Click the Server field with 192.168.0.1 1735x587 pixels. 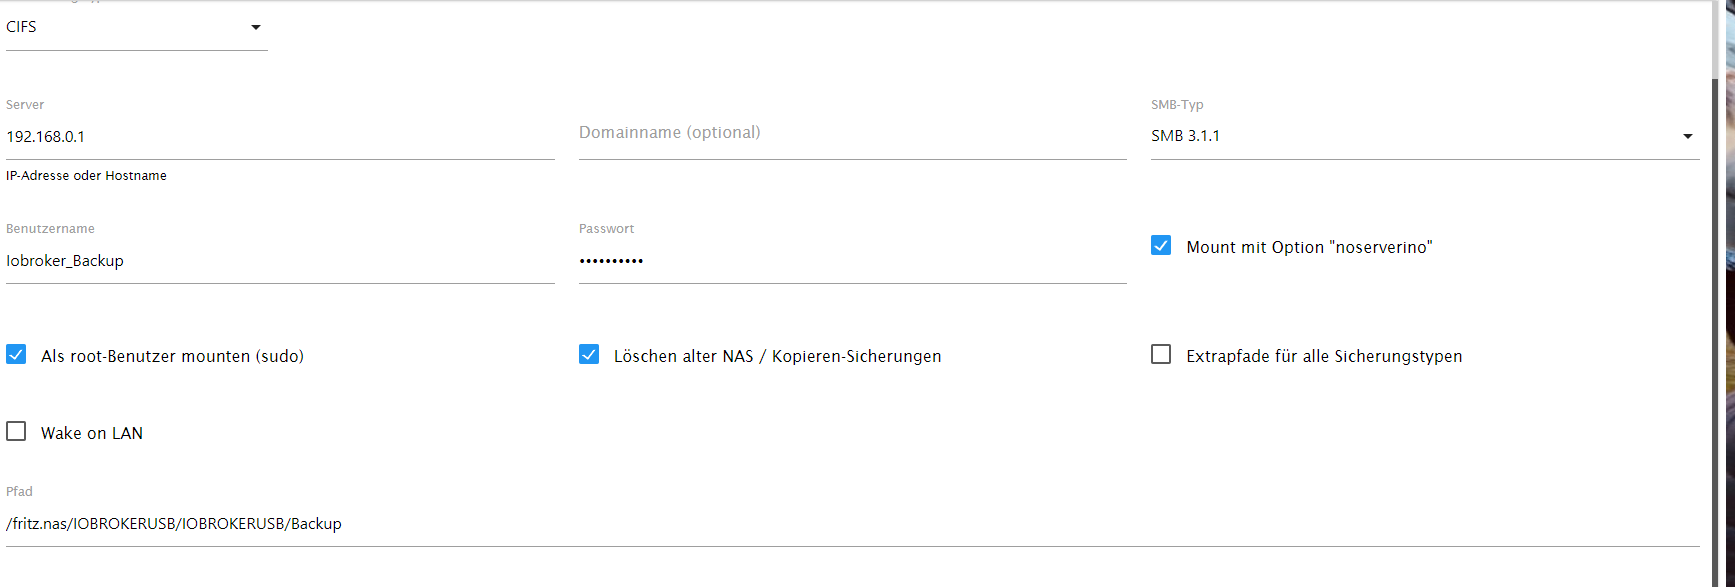click(280, 136)
